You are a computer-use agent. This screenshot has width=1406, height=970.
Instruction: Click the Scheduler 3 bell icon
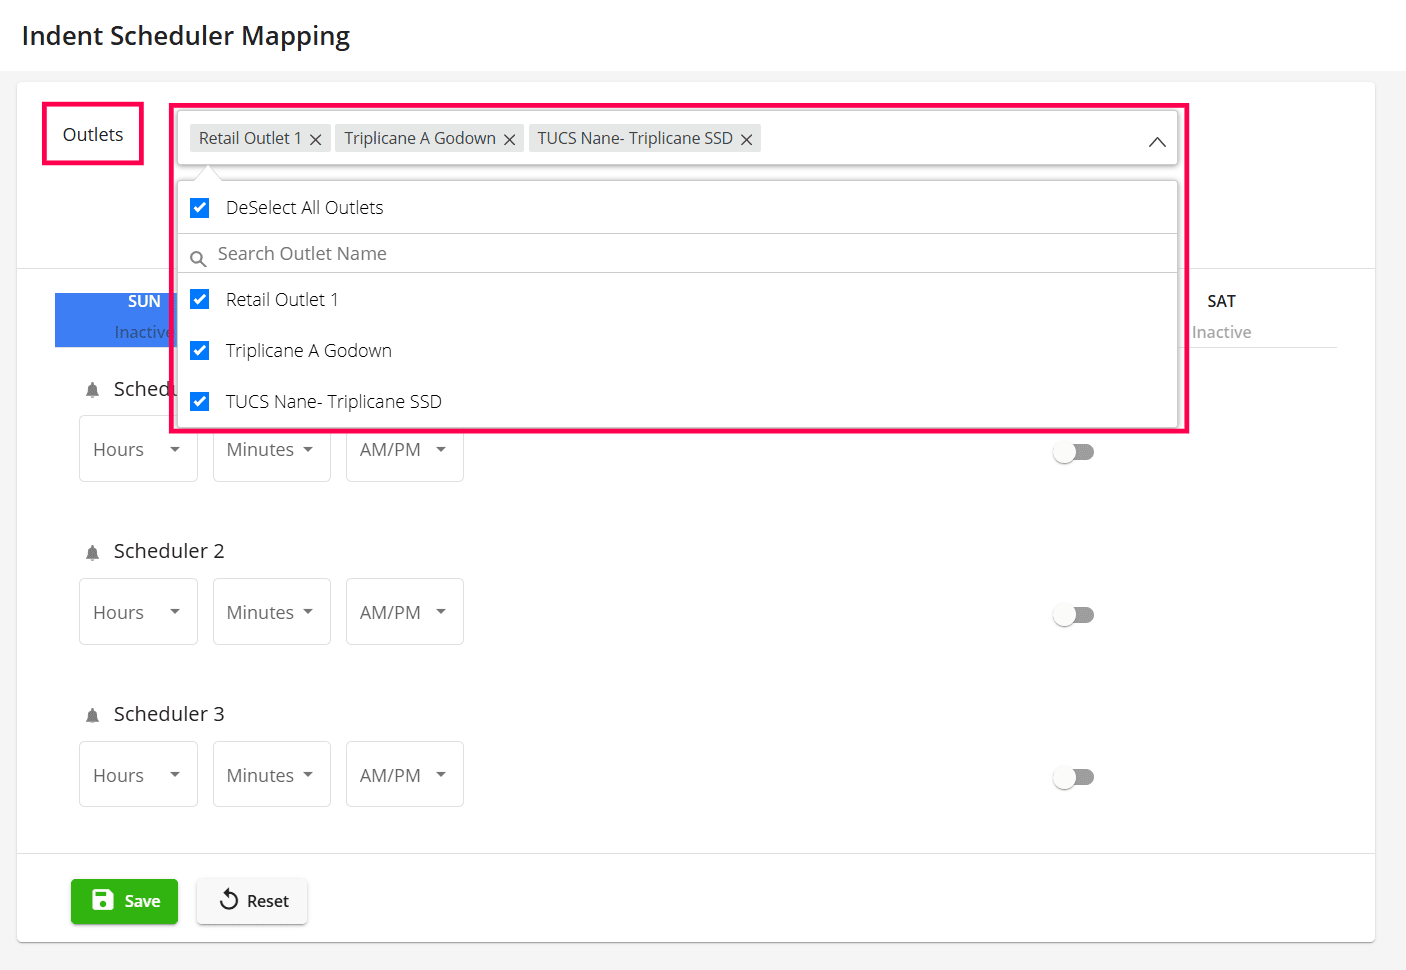(92, 716)
